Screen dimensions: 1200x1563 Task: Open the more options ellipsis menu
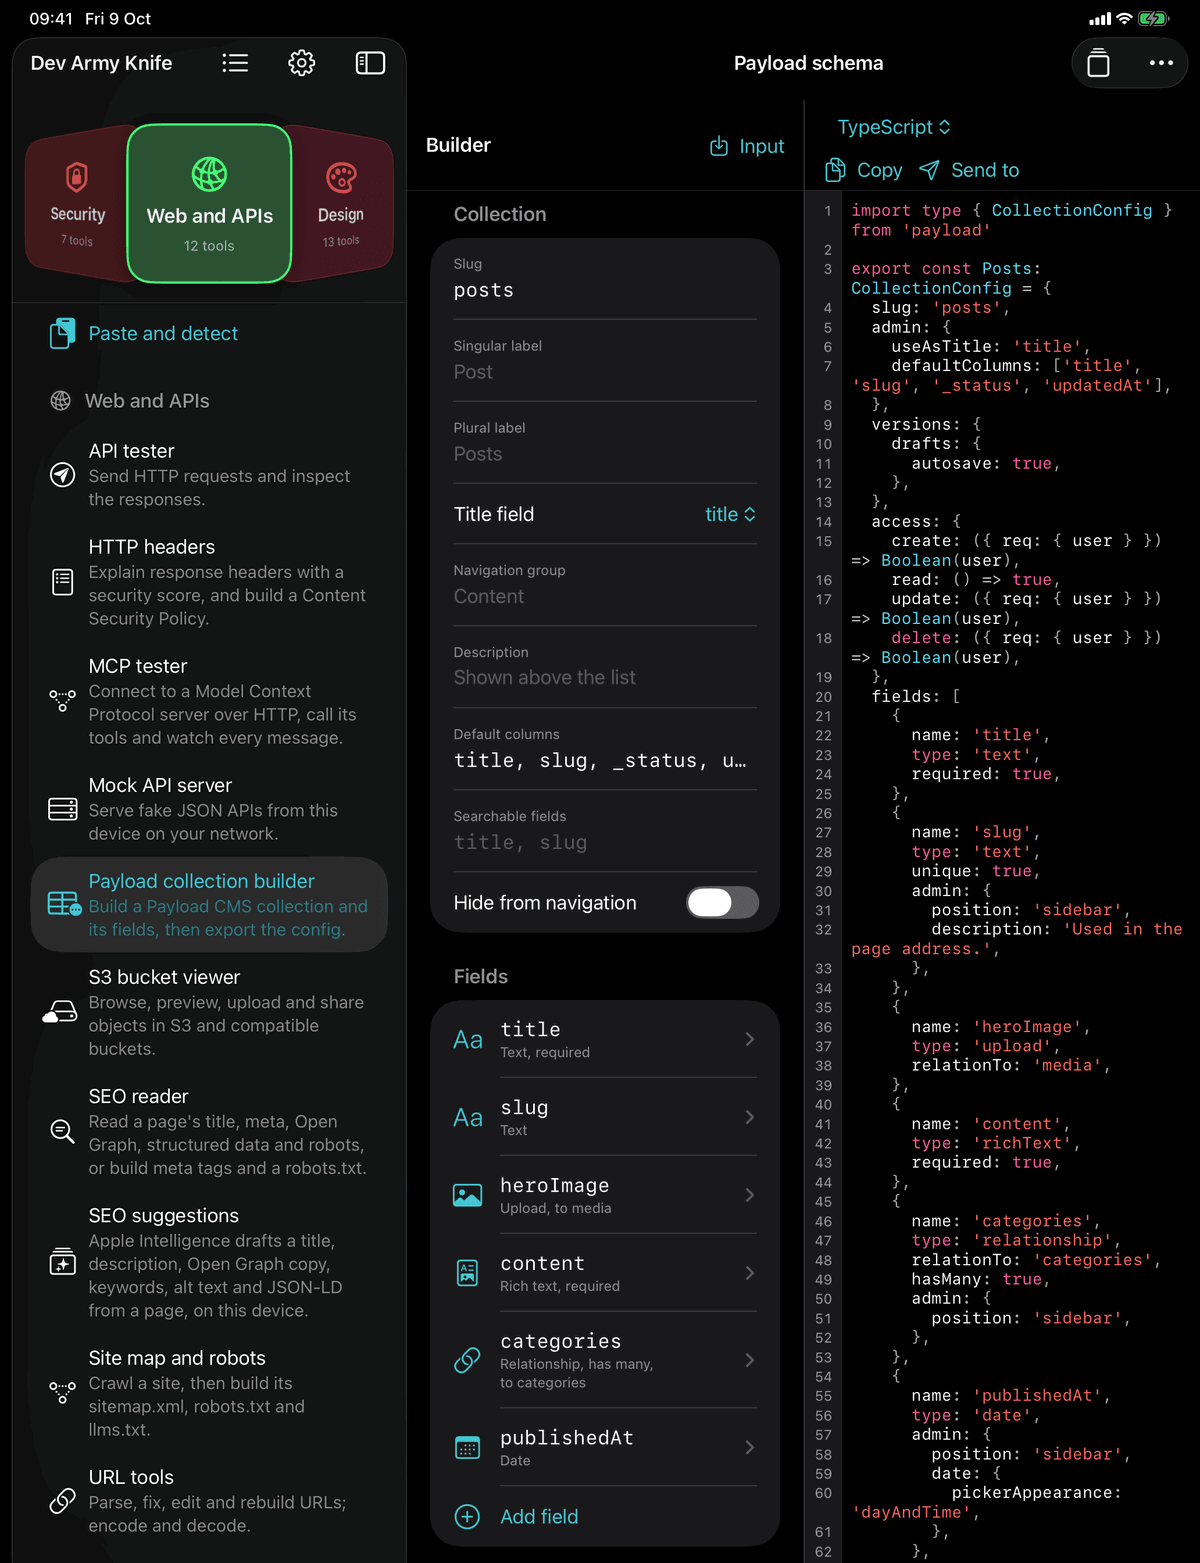point(1161,63)
